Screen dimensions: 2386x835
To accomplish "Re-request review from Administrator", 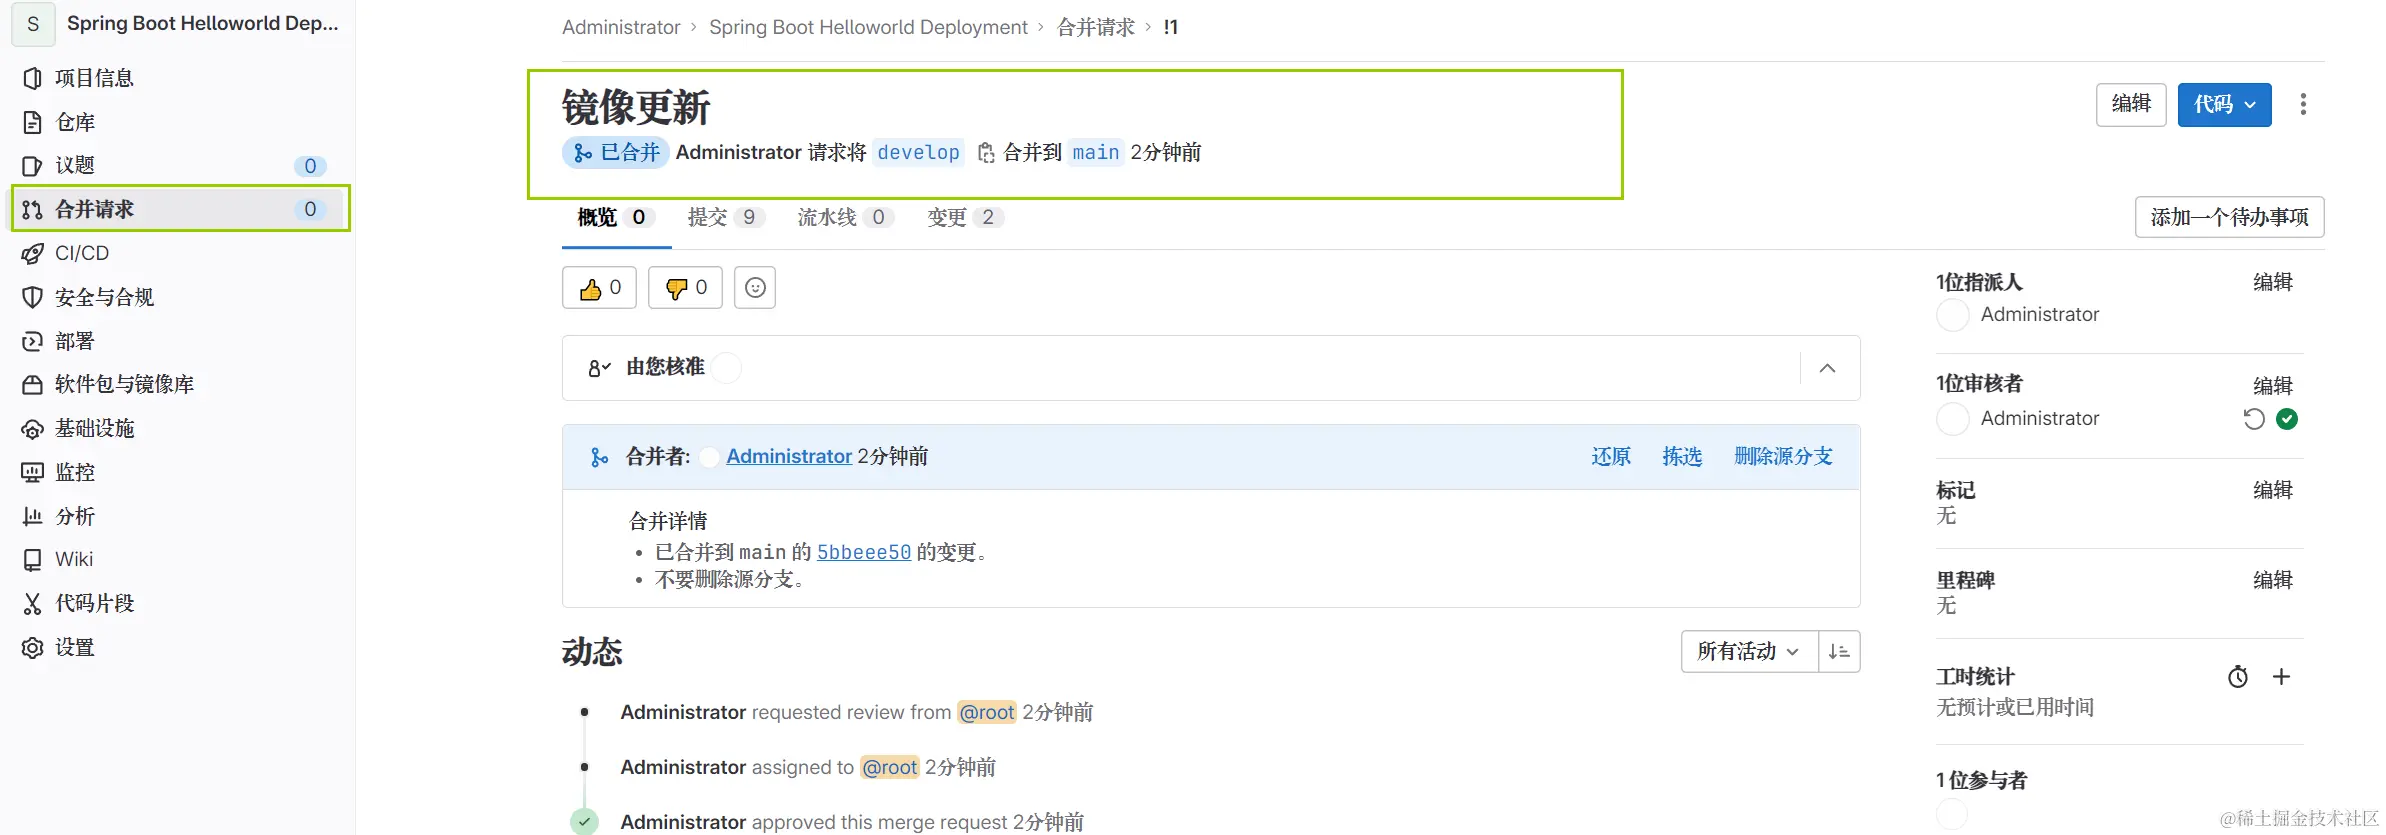I will (2253, 419).
